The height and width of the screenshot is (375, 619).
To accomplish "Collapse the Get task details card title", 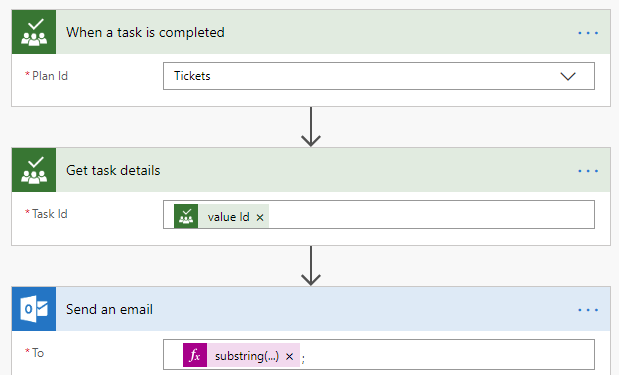I will 113,171.
